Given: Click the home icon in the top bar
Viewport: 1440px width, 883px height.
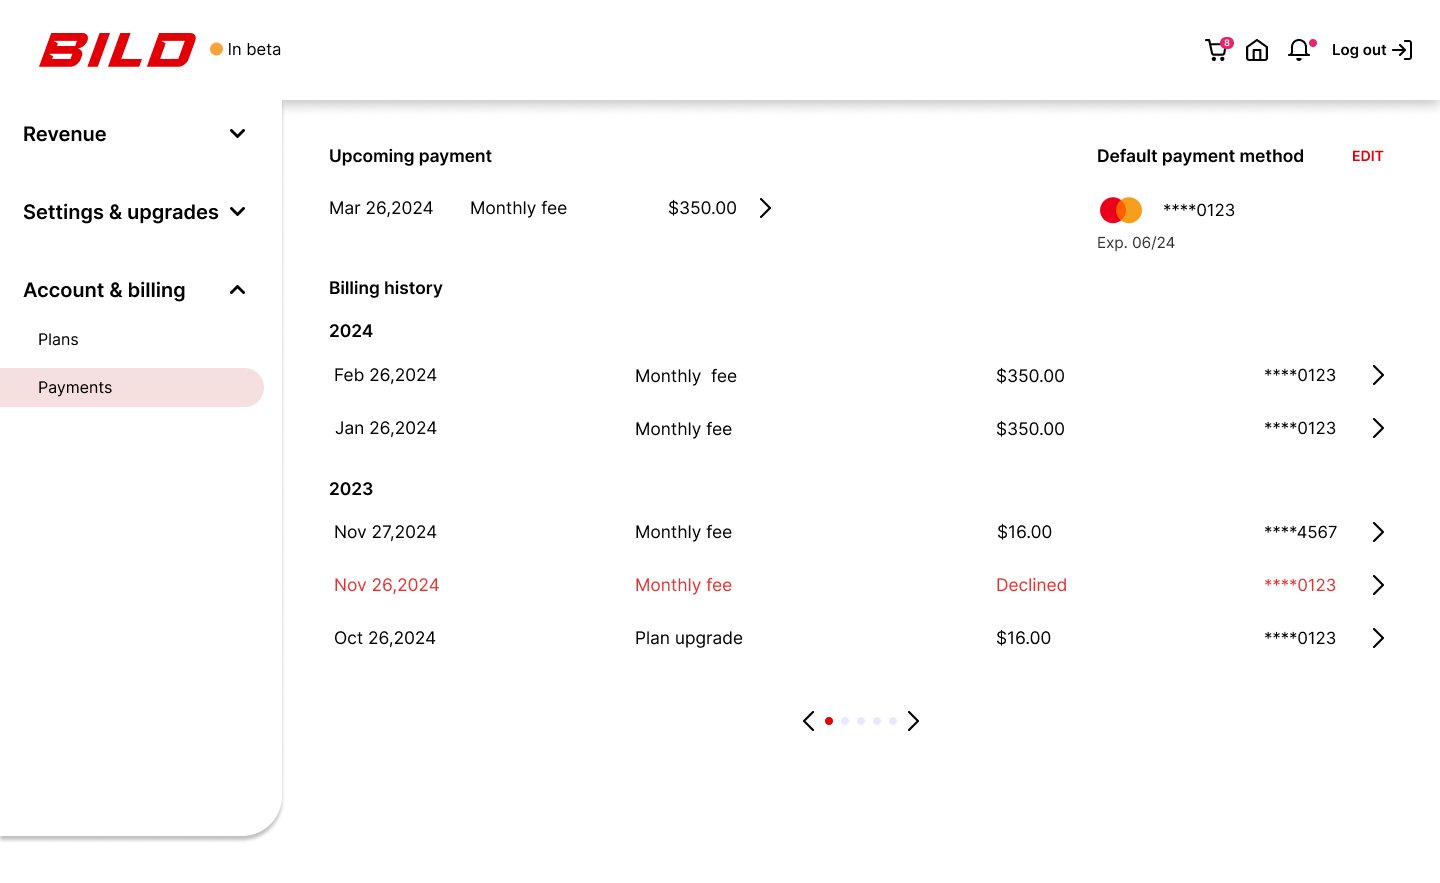Looking at the screenshot, I should (x=1257, y=49).
